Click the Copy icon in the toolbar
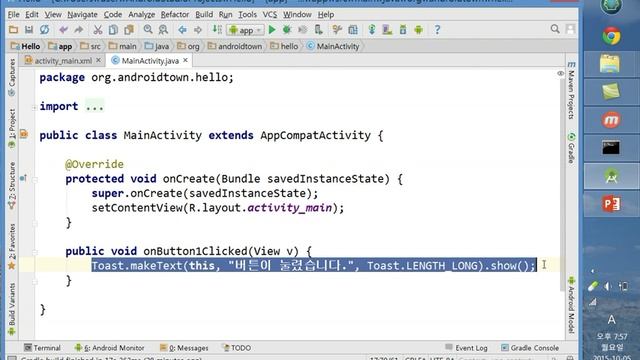 click(x=113, y=30)
